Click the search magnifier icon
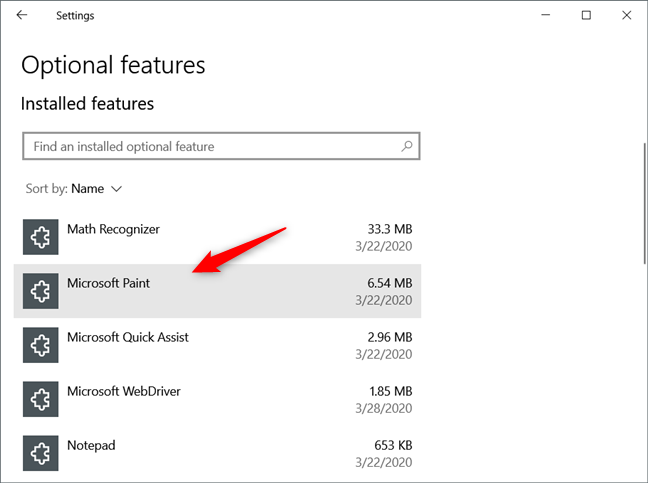This screenshot has width=648, height=483. [407, 146]
